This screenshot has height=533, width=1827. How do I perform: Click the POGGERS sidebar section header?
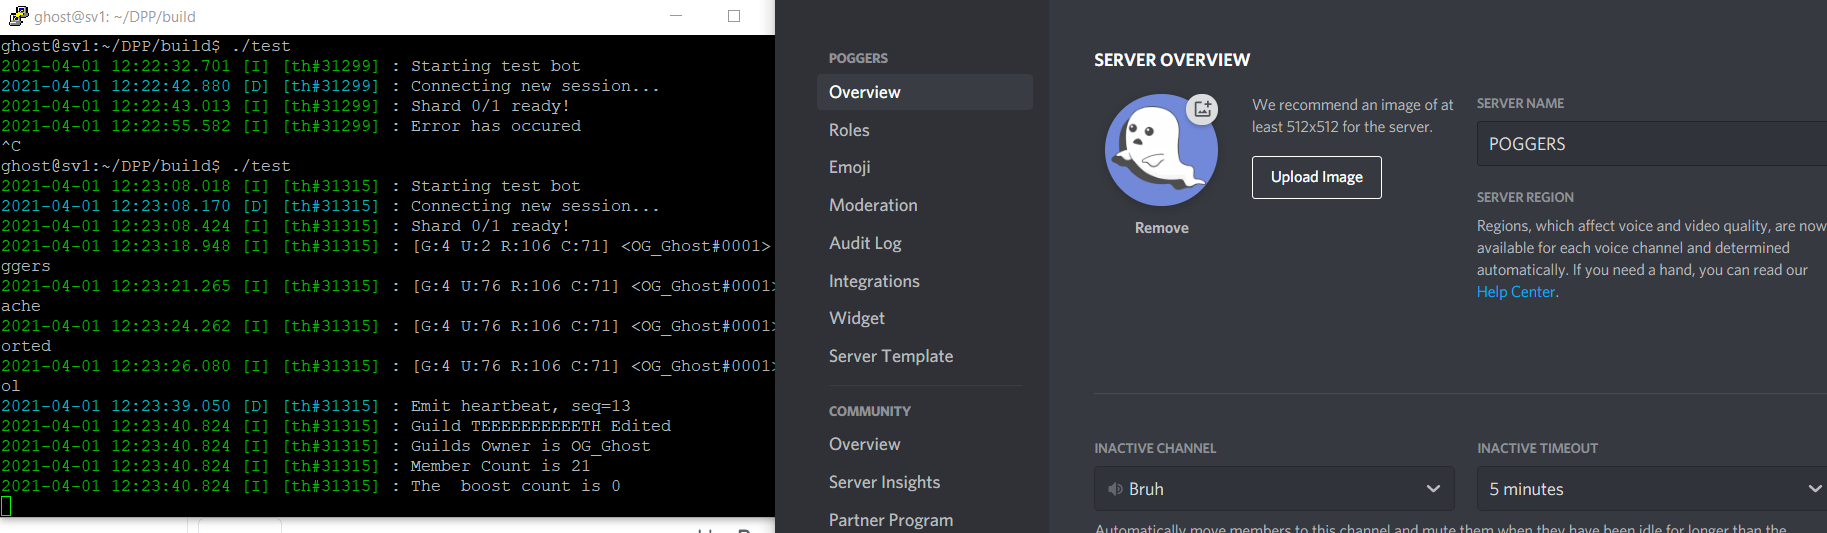point(858,58)
